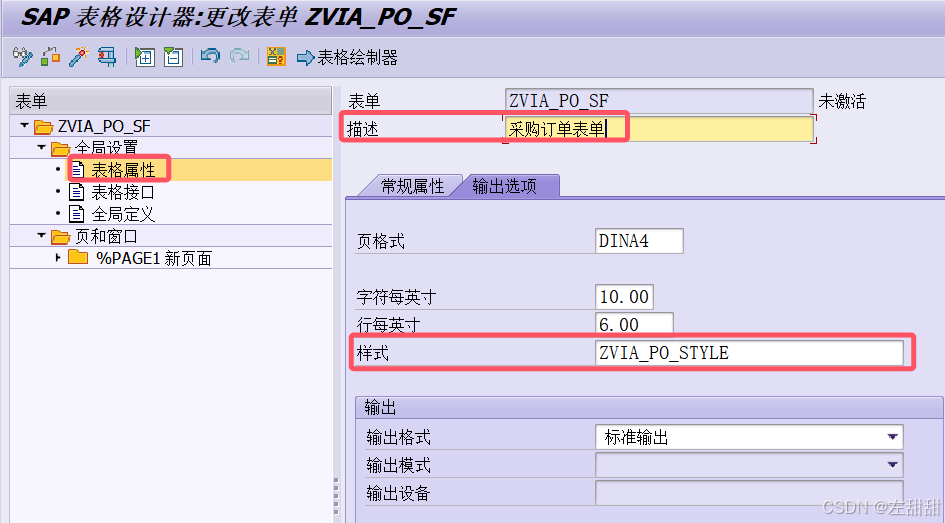945x523 pixels.
Task: Click the 描述 description field
Action: pos(659,129)
